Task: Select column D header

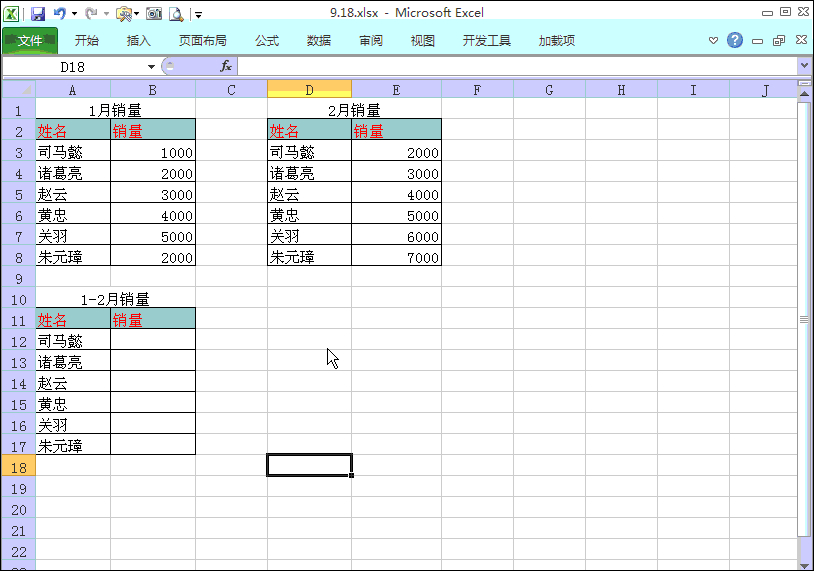Action: (309, 89)
